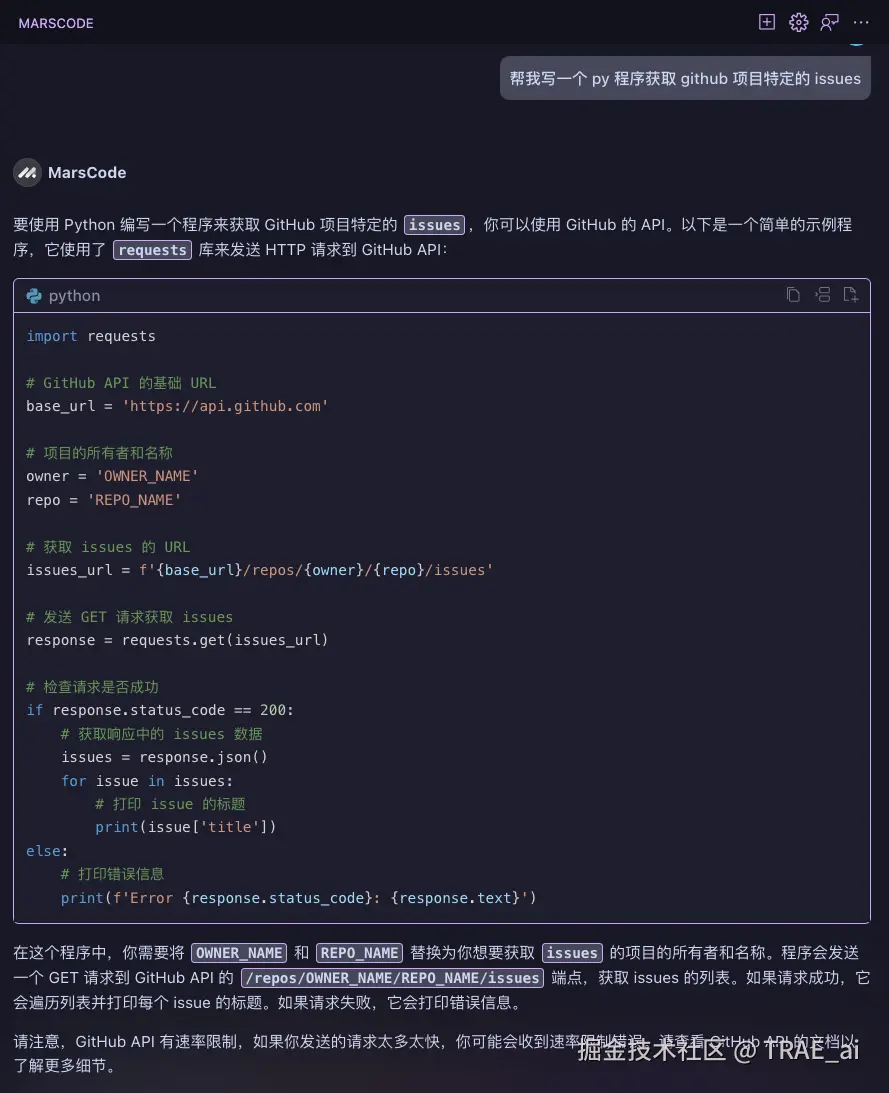Click the 'import requests' code line
The image size is (889, 1093).
(x=91, y=336)
